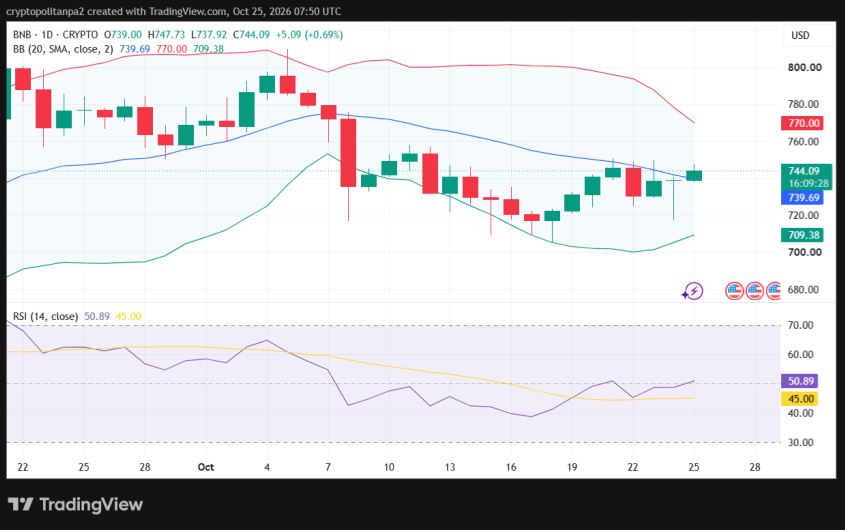Click the 7 date axis label
The image size is (845, 530).
tap(328, 467)
